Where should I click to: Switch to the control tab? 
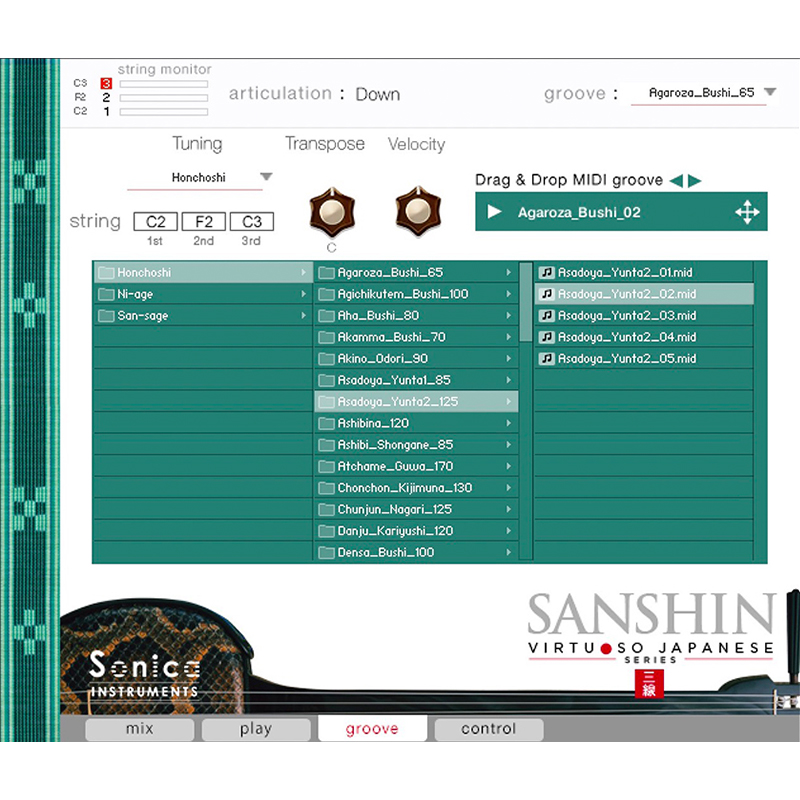click(x=489, y=729)
